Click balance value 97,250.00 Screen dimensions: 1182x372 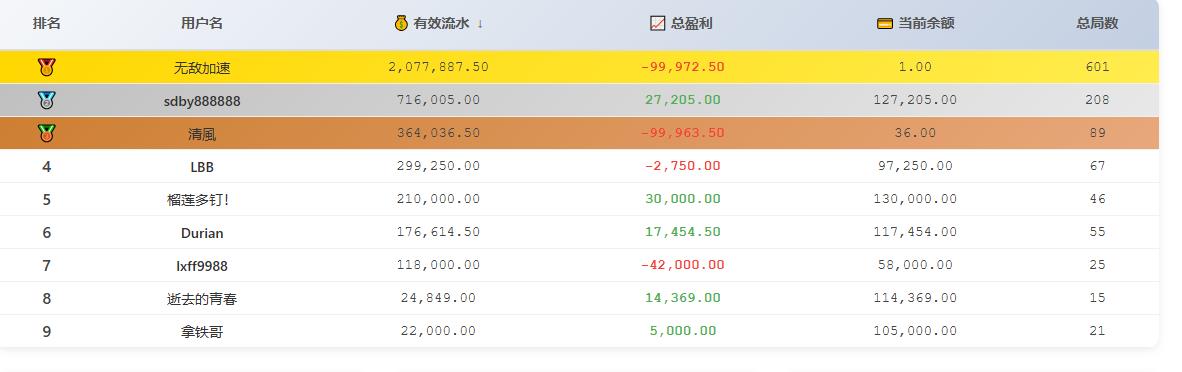click(x=915, y=166)
